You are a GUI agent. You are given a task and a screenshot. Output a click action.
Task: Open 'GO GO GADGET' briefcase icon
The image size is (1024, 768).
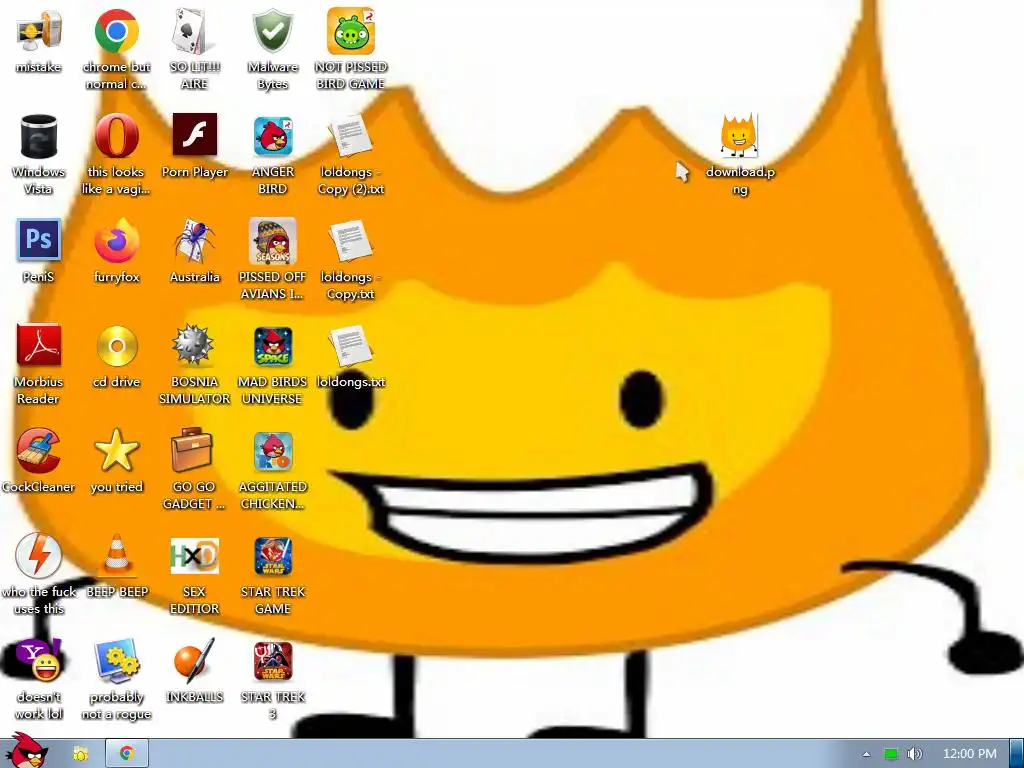tap(192, 450)
